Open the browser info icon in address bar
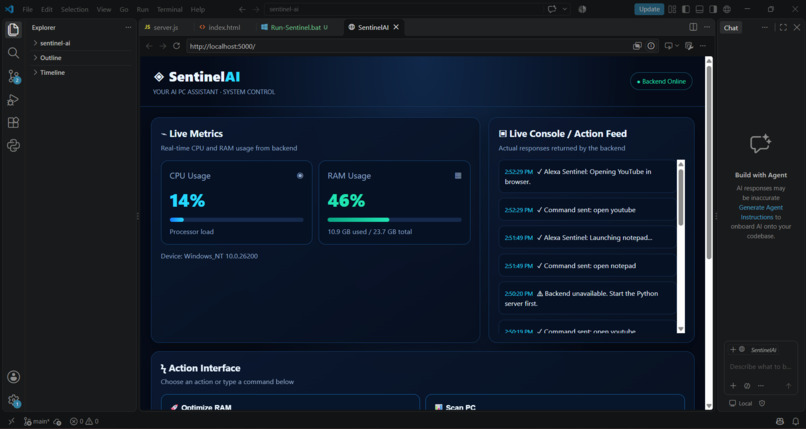This screenshot has height=429, width=806. pyautogui.click(x=651, y=46)
